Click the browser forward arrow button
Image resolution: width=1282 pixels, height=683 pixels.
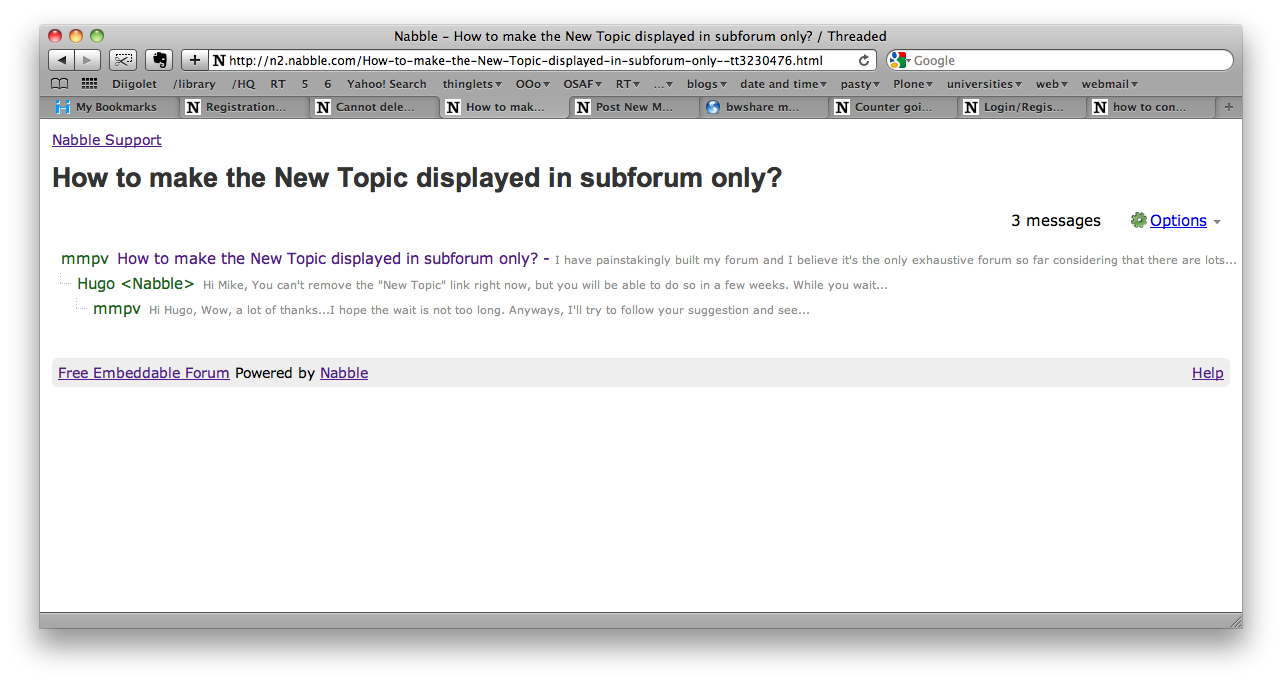click(88, 60)
